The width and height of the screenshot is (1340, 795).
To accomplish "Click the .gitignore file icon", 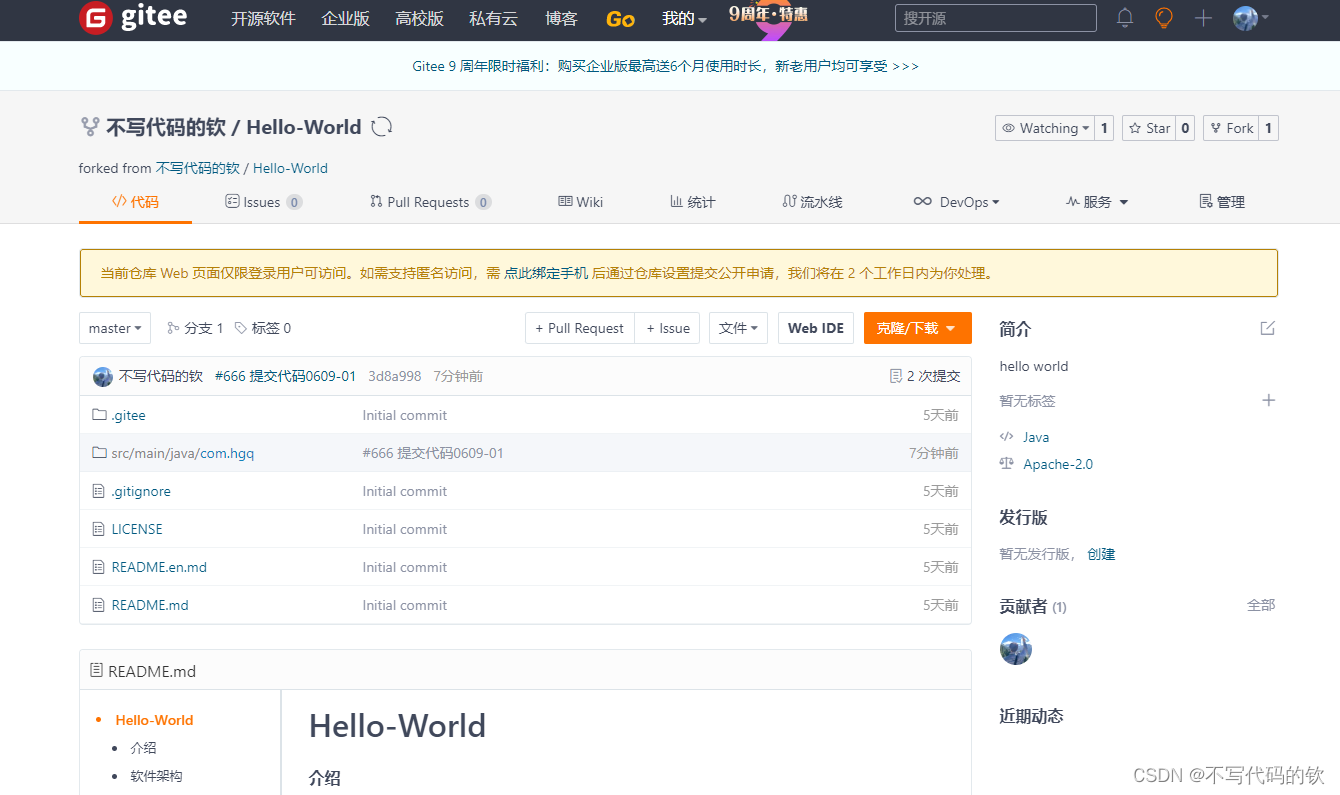I will [x=98, y=491].
